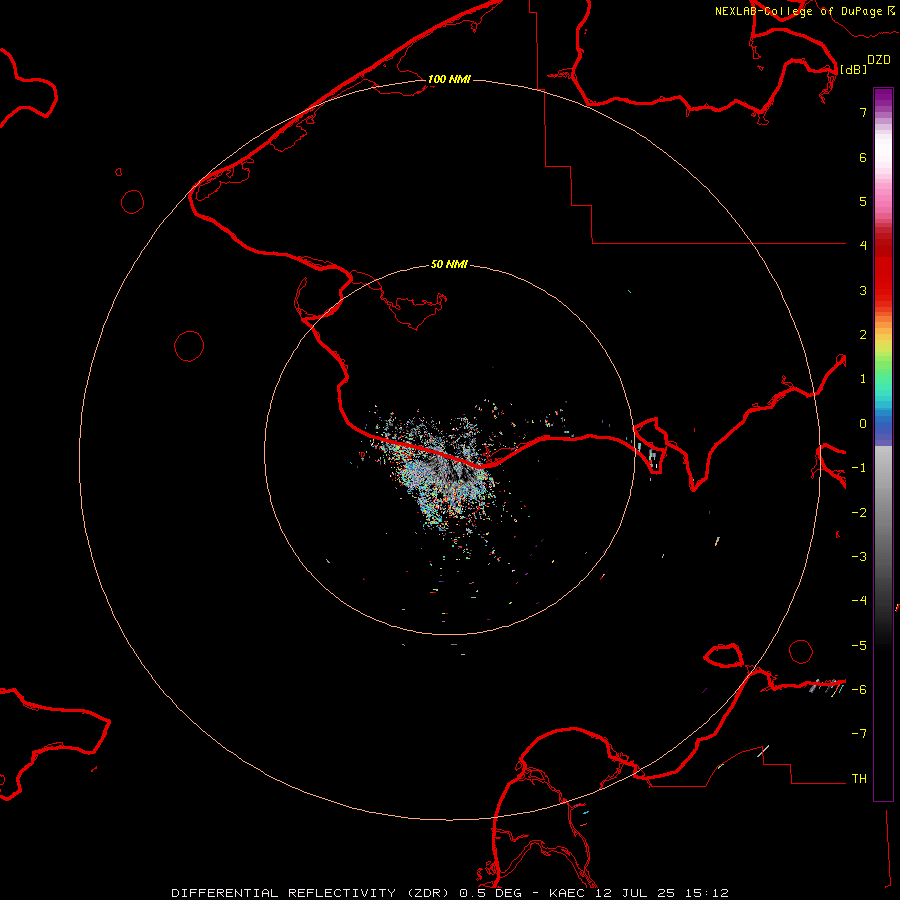Image resolution: width=900 pixels, height=900 pixels.
Task: Click the 2 dB value on scale
Action: click(x=863, y=335)
